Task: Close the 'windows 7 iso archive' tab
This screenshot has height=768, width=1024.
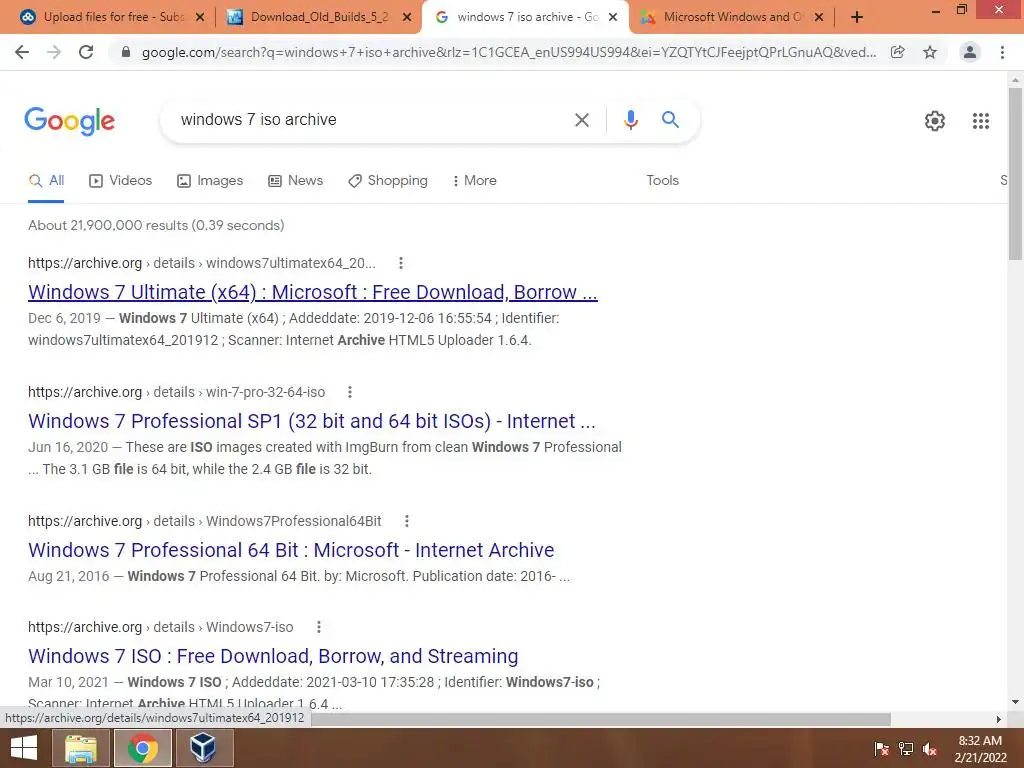Action: coord(613,17)
